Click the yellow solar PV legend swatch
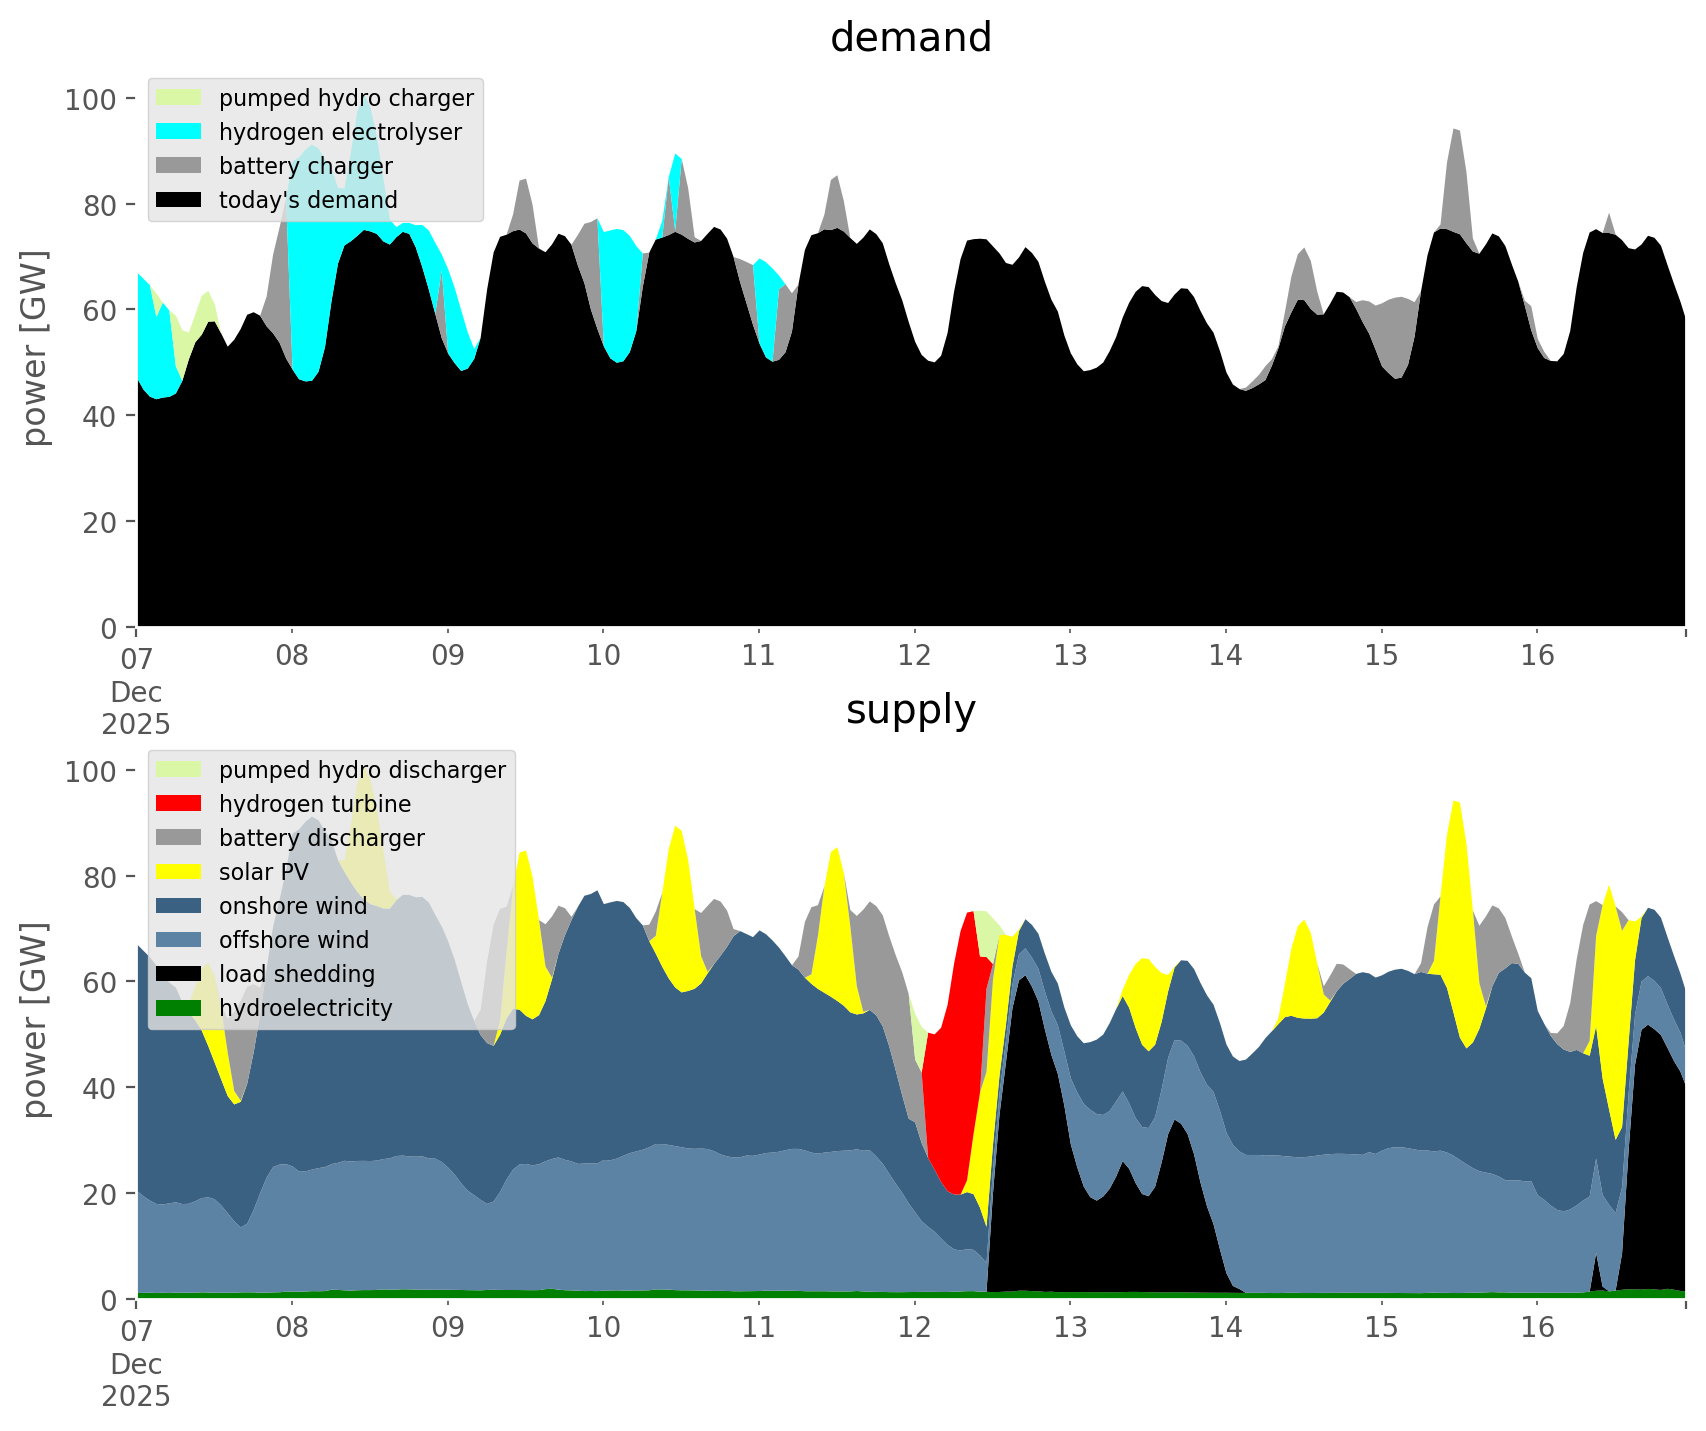This screenshot has width=1706, height=1431. (x=179, y=872)
